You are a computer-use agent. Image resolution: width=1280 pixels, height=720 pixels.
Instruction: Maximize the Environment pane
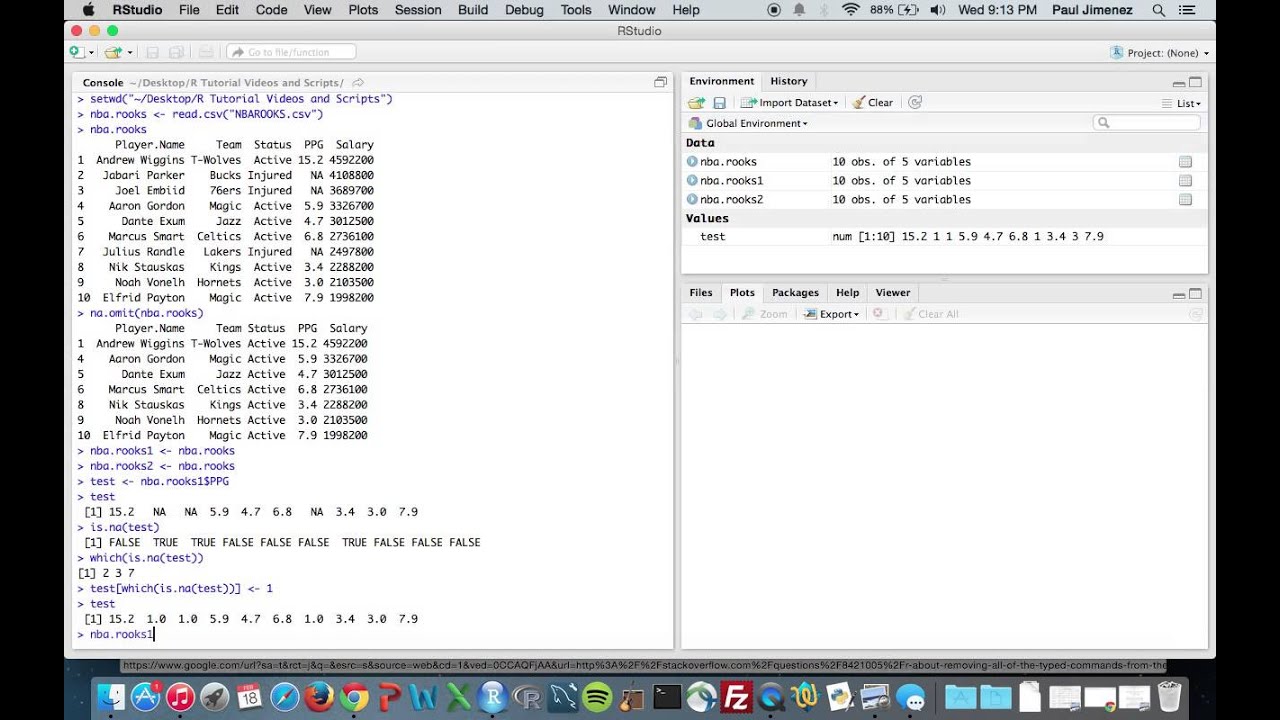click(1195, 82)
